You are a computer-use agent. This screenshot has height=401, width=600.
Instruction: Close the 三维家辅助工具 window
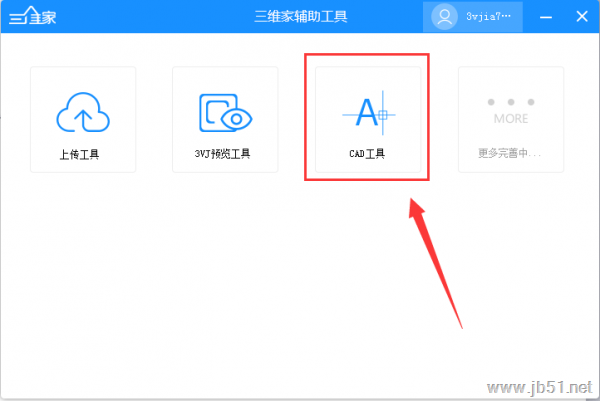582,16
